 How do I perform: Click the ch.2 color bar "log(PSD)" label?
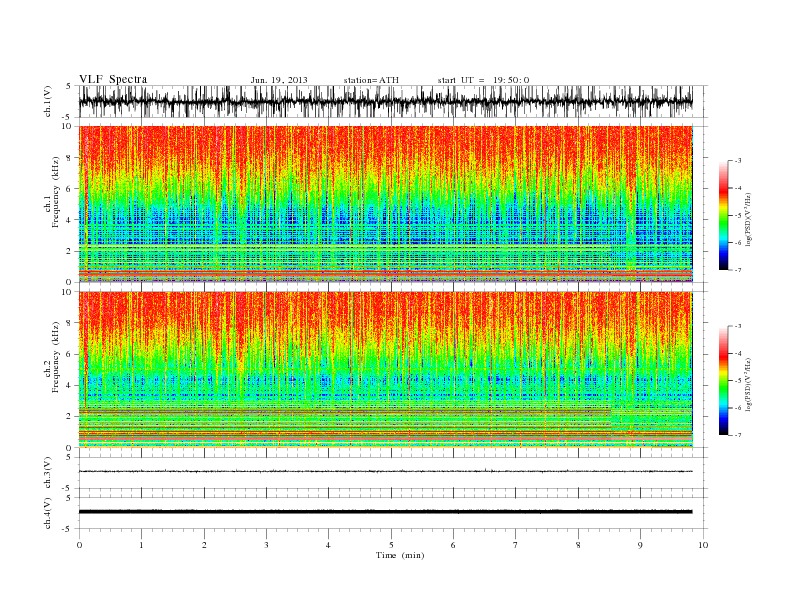[749, 383]
